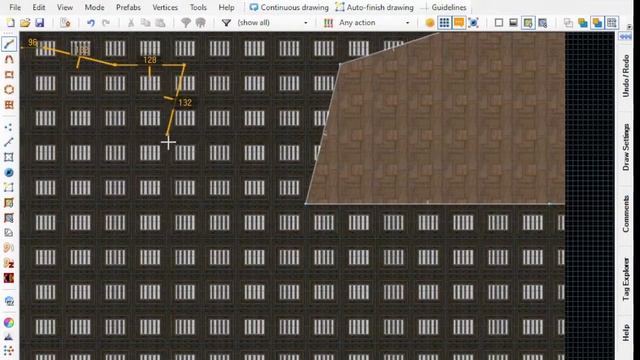Select the Draw Ellipse mode tool

coord(9,90)
